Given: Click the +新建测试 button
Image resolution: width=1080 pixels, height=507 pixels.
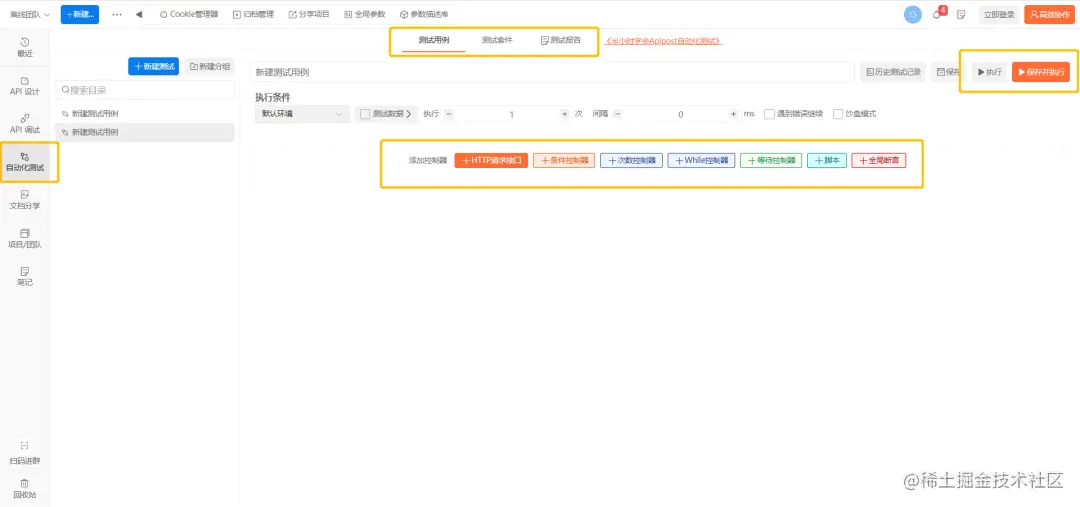Looking at the screenshot, I should click(x=153, y=66).
